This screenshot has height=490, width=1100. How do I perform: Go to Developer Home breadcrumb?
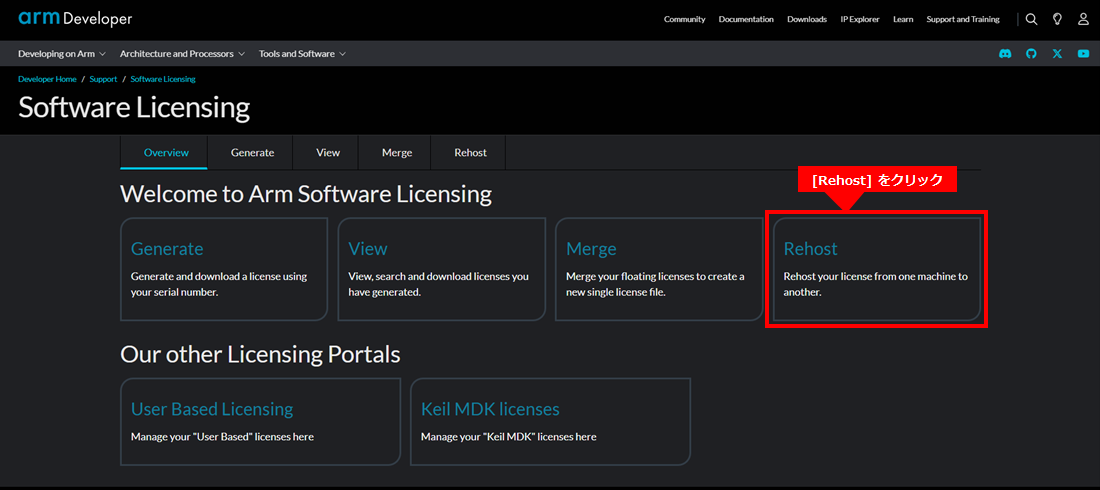[x=47, y=79]
